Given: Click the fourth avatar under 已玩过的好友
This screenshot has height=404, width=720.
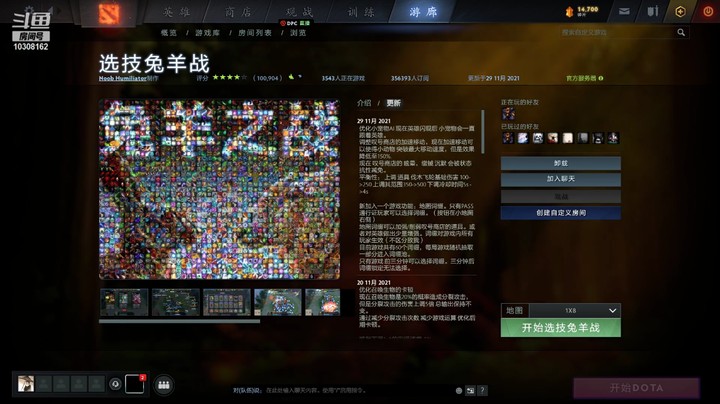Looking at the screenshot, I should coord(553,138).
